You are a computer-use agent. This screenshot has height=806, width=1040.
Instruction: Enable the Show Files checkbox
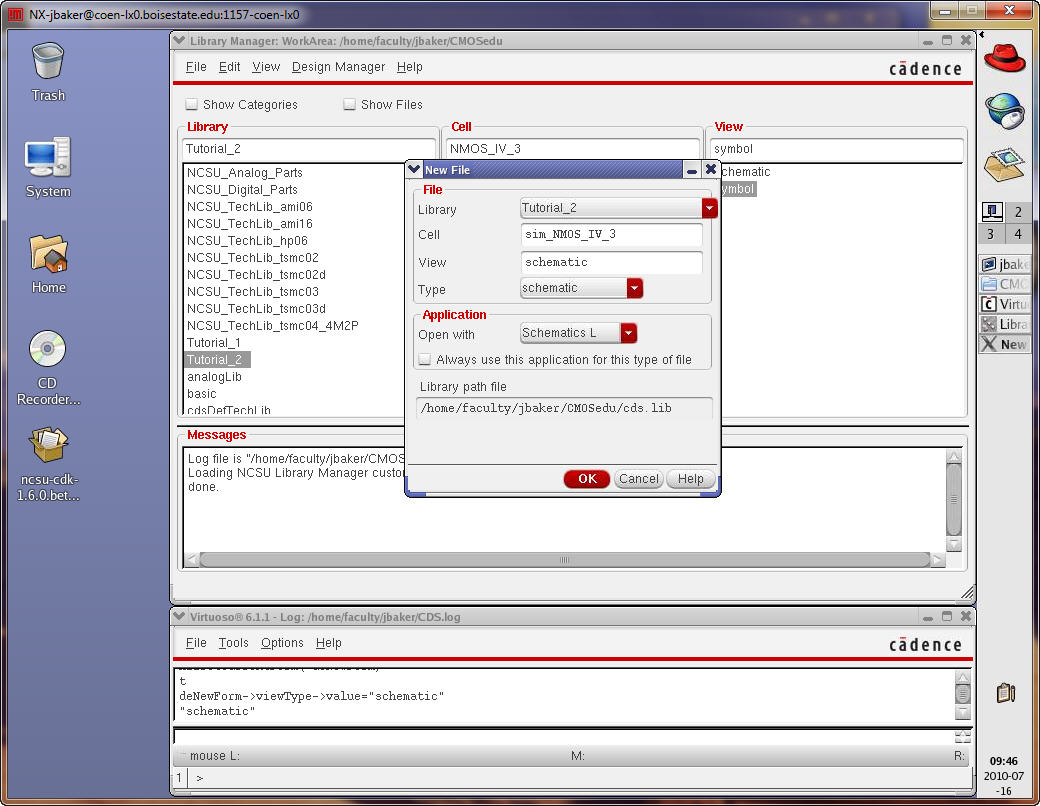click(x=350, y=105)
